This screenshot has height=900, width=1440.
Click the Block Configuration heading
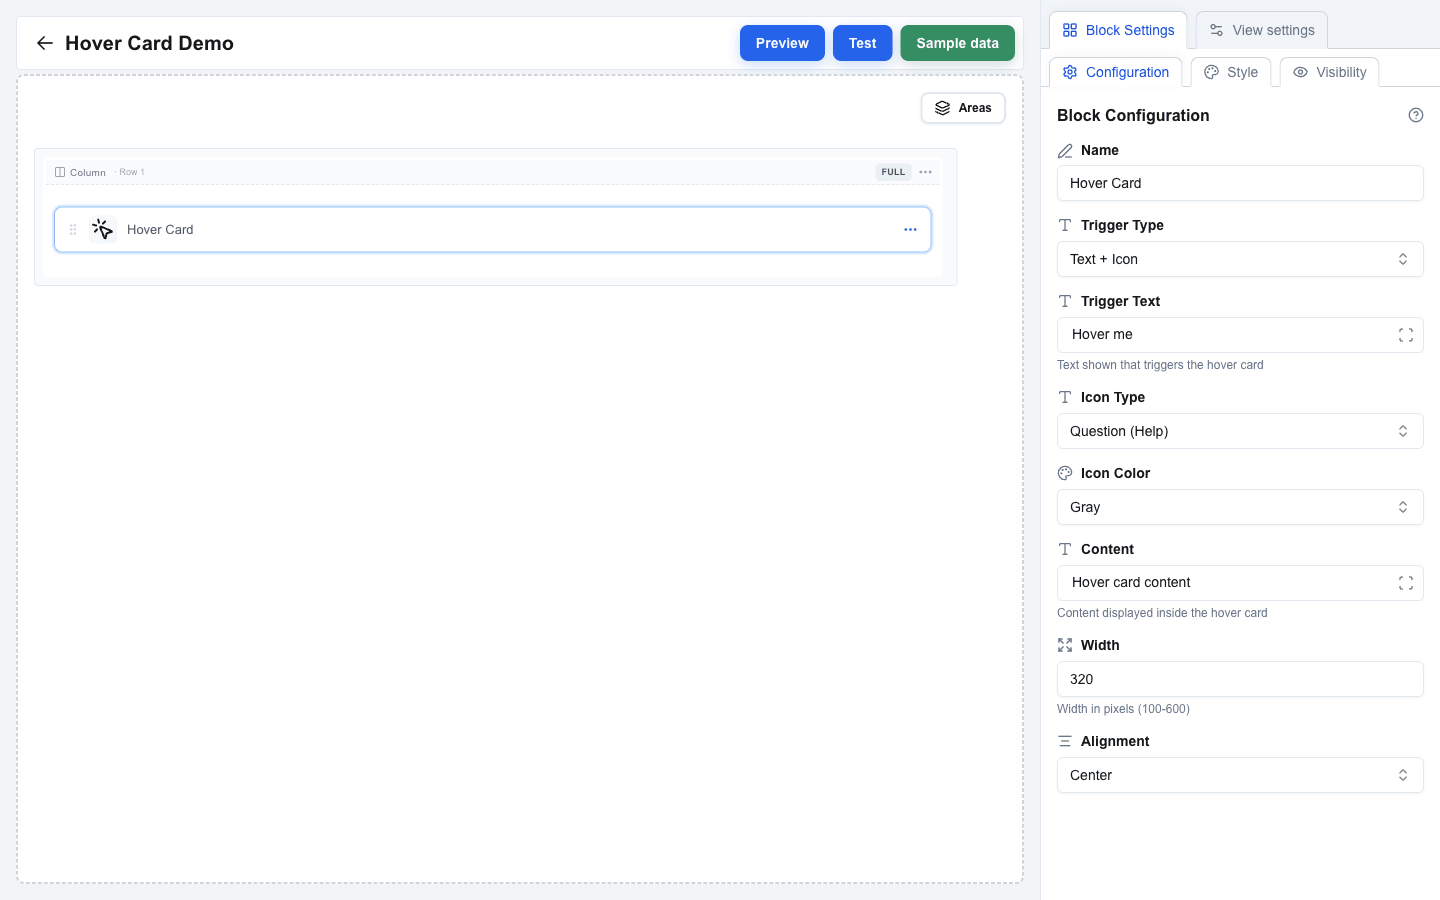click(1133, 115)
